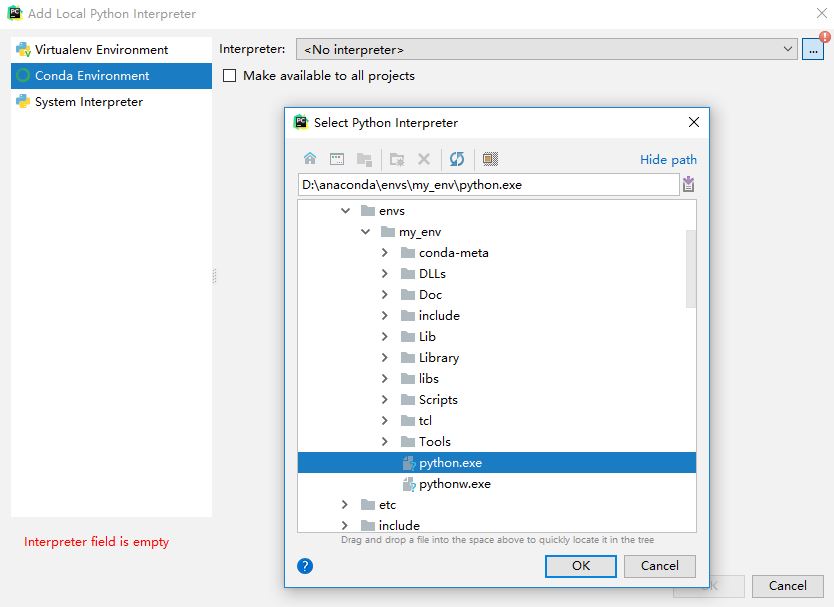The width and height of the screenshot is (834, 607).
Task: Select the Doc folder row
Action: [497, 295]
